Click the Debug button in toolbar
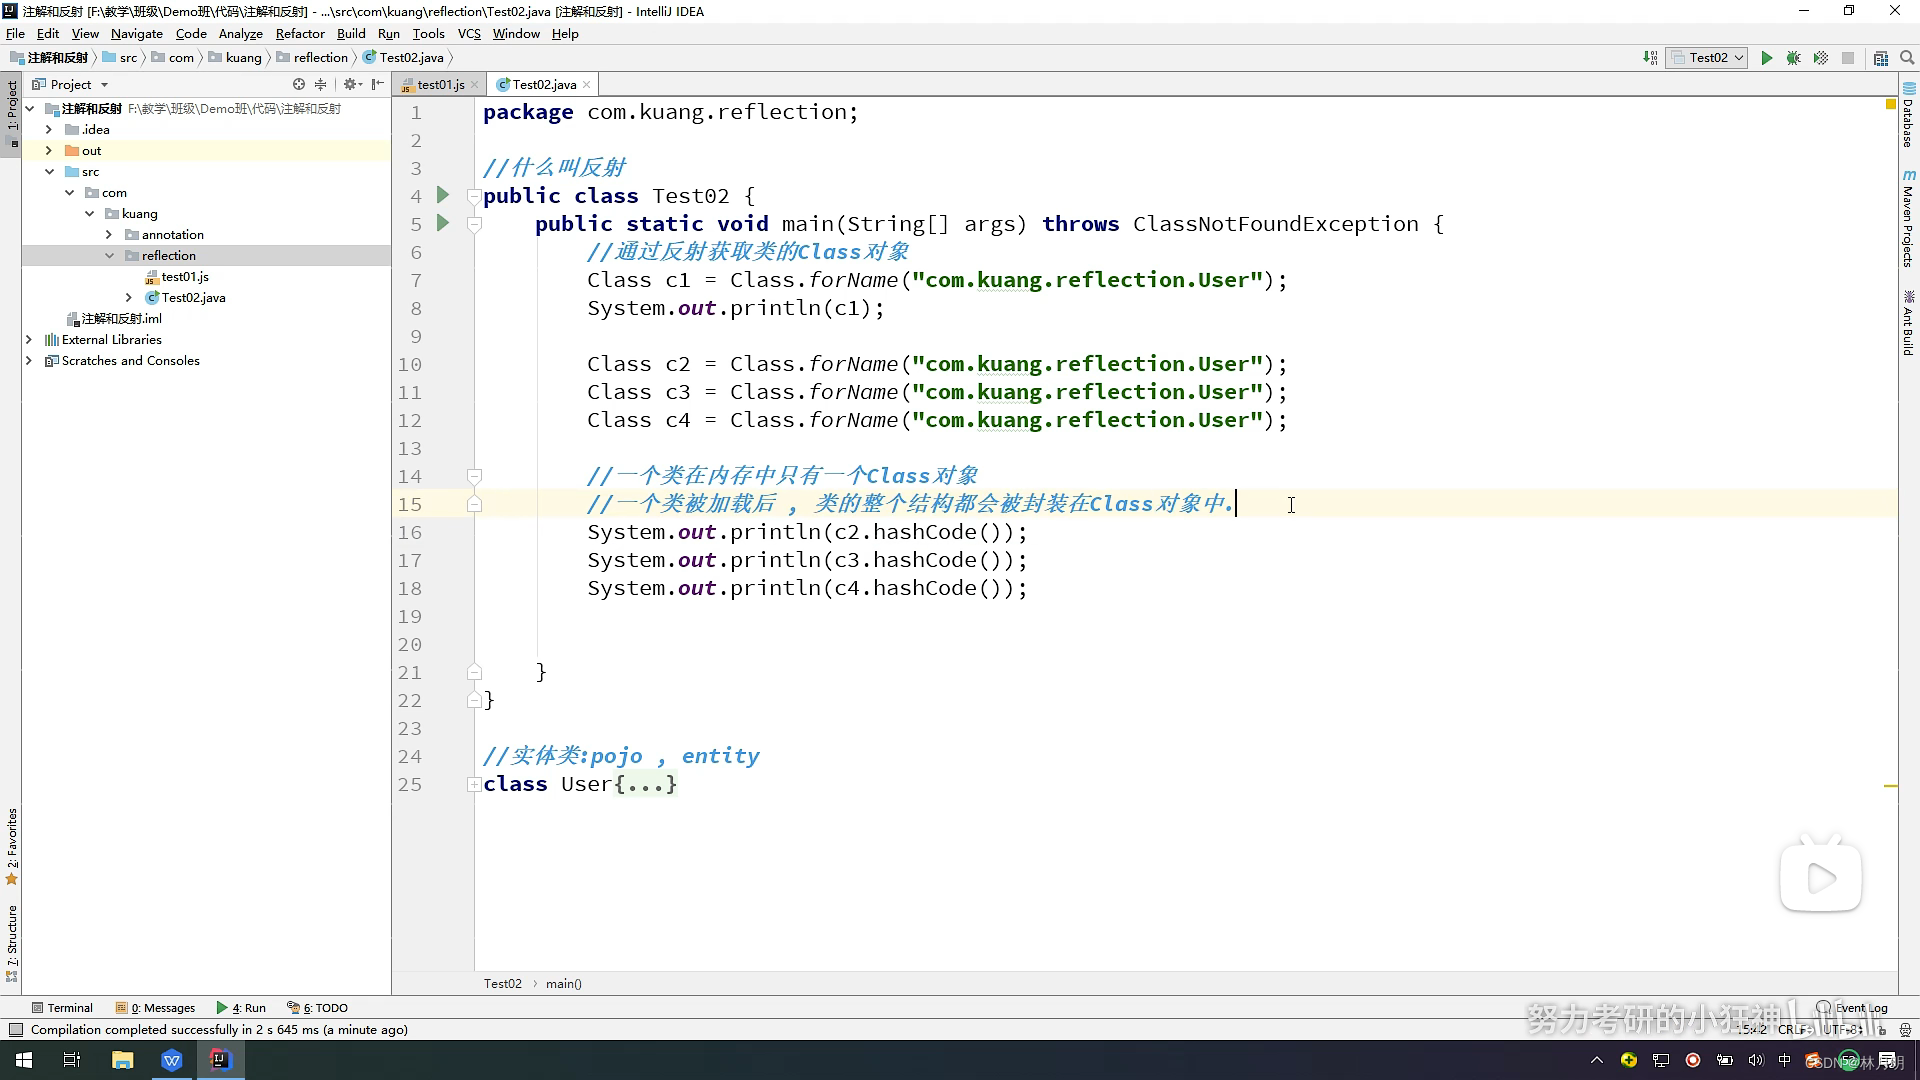Viewport: 1920px width, 1080px height. coord(1793,58)
